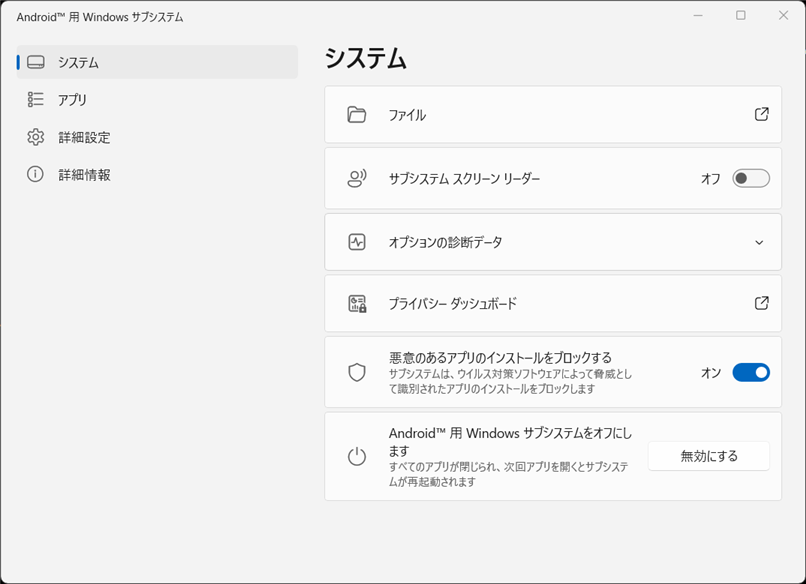
Task: Click 悪意のあるアプリのインストールをブロックする title
Action: point(500,357)
